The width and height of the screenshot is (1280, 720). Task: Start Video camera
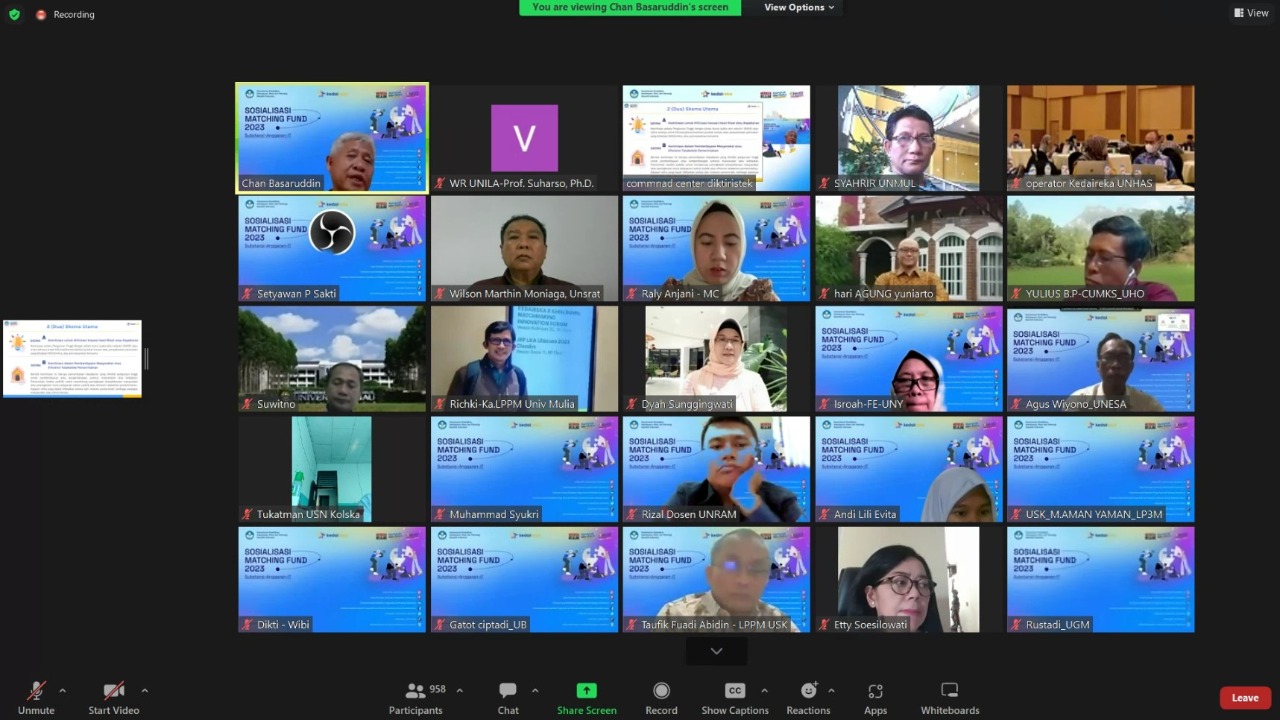pos(113,698)
